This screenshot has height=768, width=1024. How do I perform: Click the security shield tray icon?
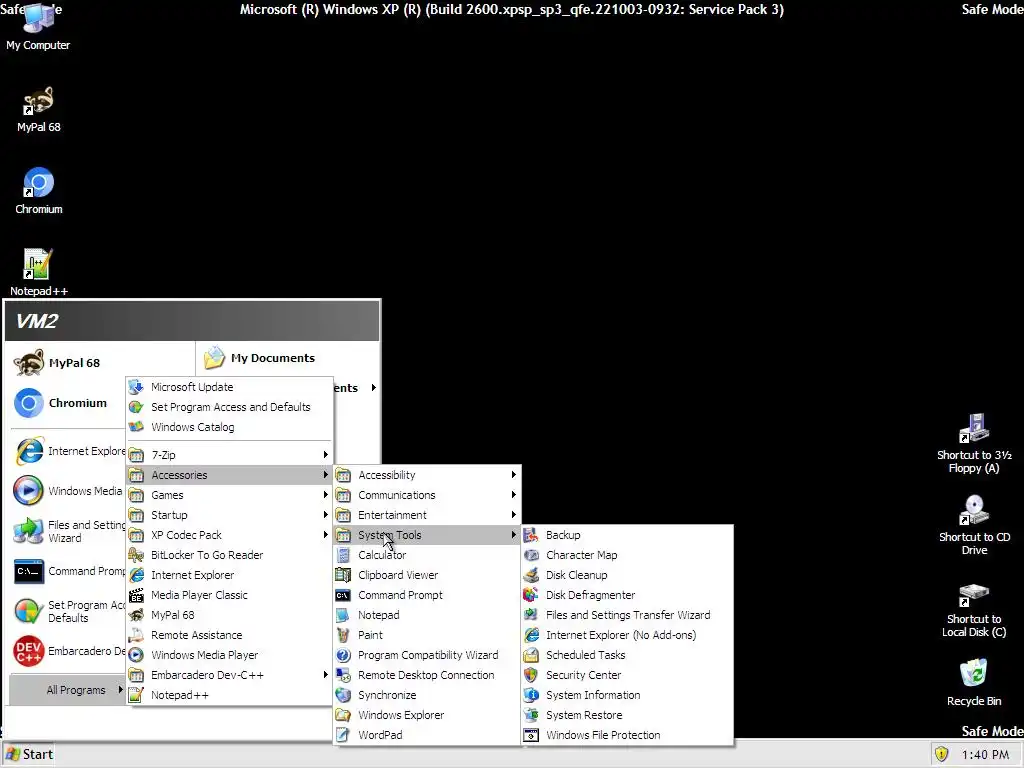point(941,754)
